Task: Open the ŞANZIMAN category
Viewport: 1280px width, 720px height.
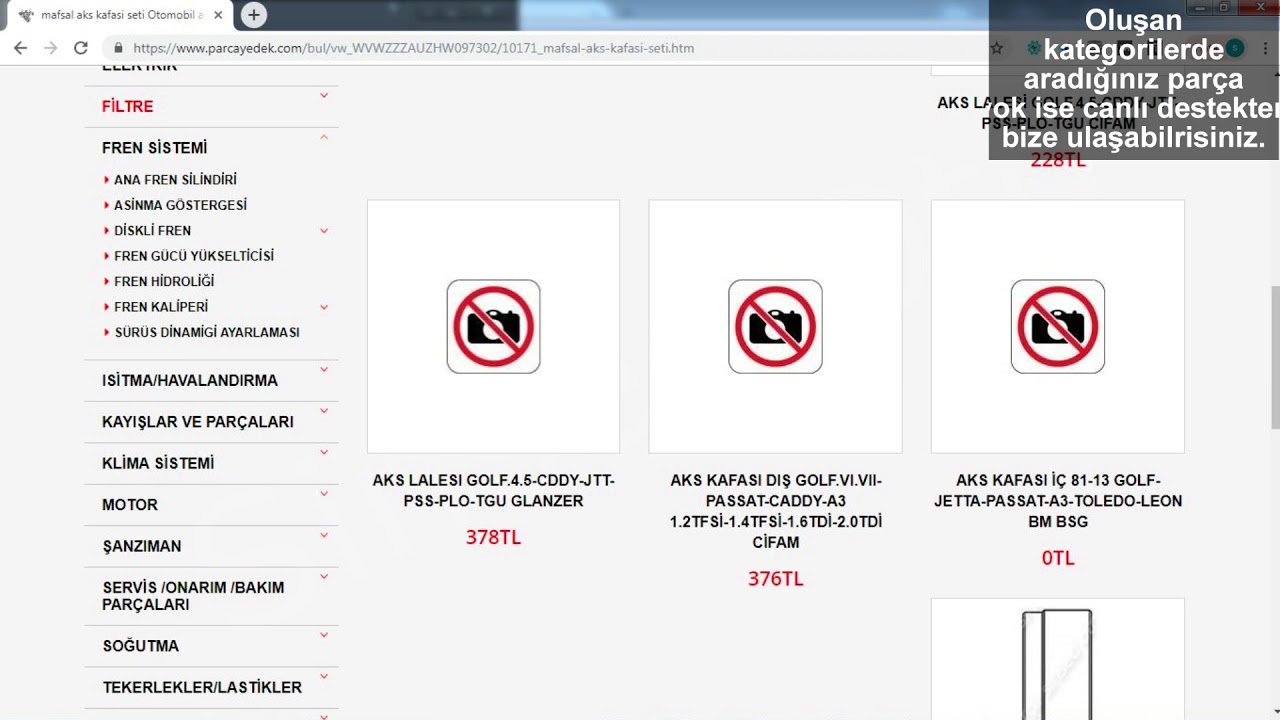Action: [142, 547]
